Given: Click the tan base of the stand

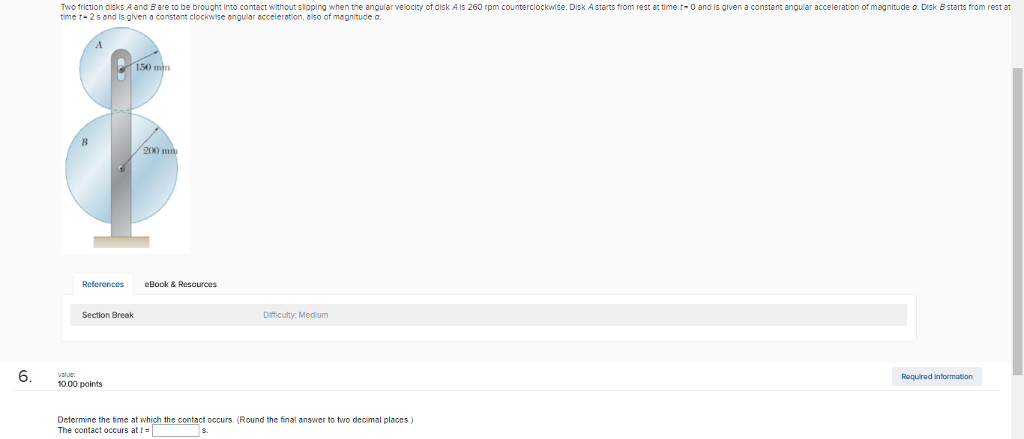Looking at the screenshot, I should tap(121, 242).
